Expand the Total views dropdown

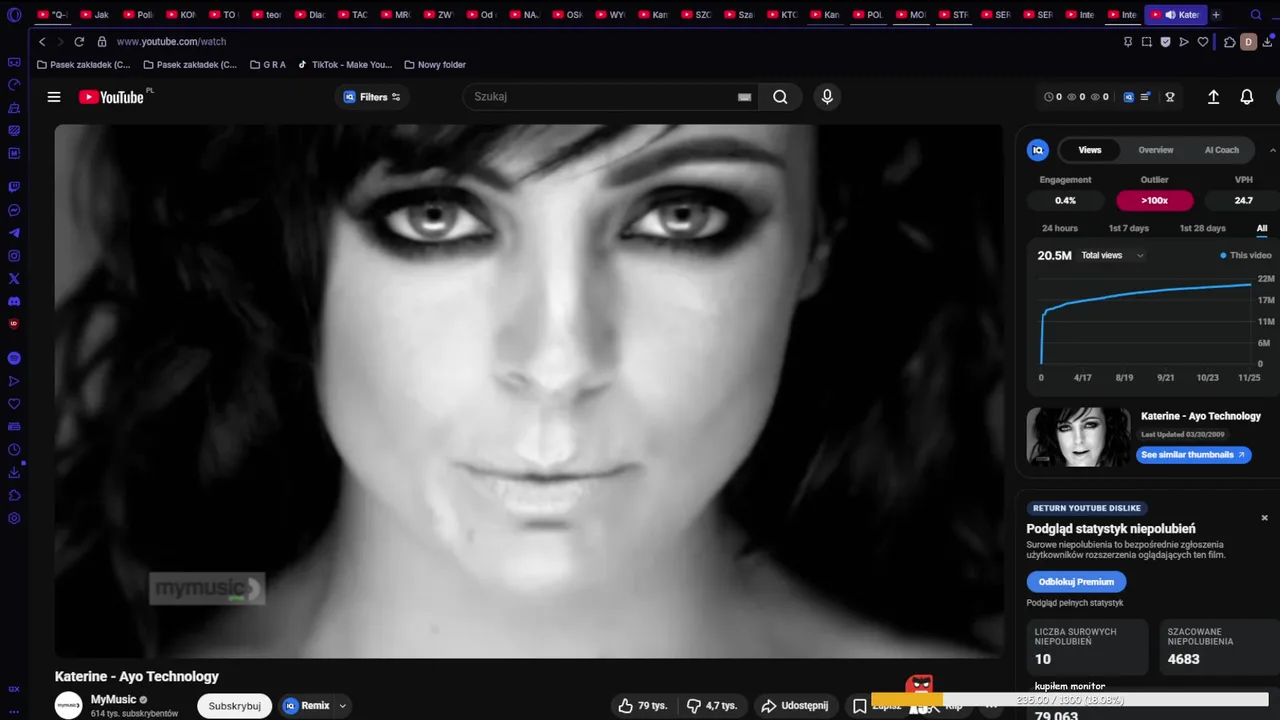[x=1113, y=255]
